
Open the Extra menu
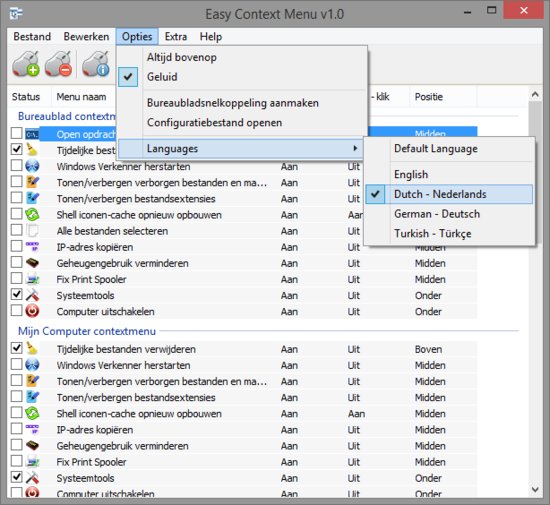click(176, 36)
